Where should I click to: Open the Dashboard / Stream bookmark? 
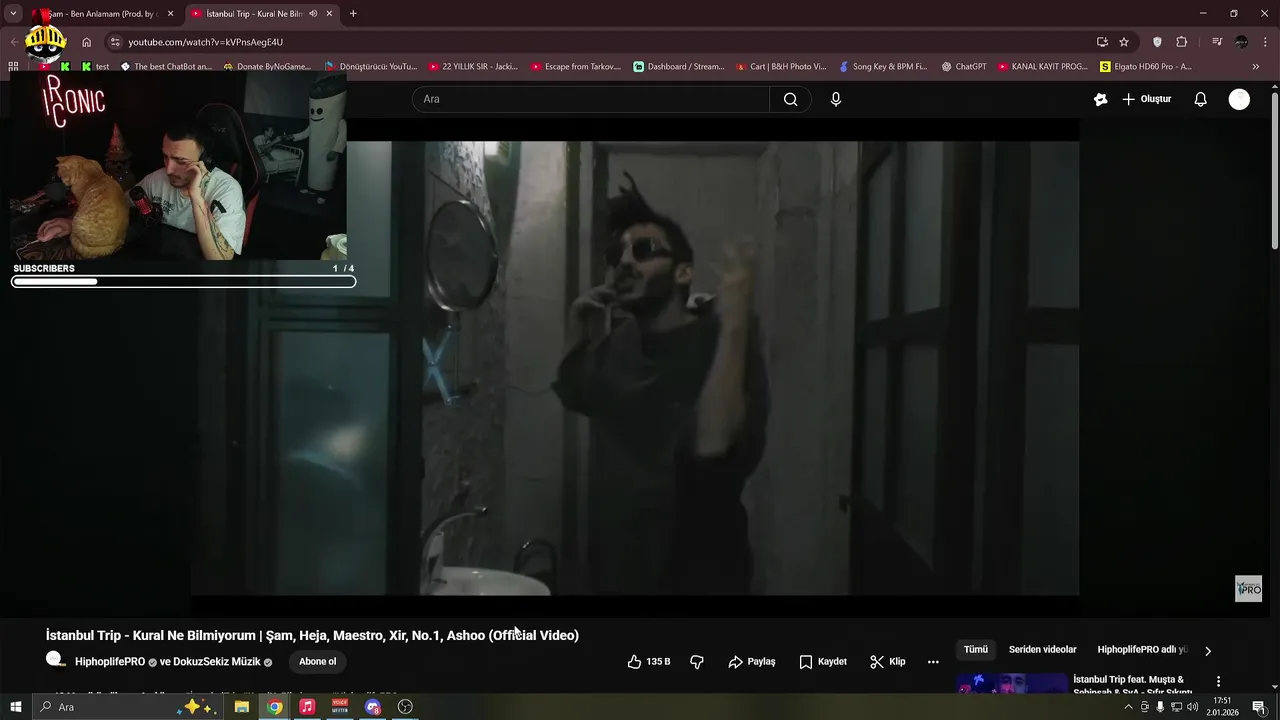[x=679, y=67]
